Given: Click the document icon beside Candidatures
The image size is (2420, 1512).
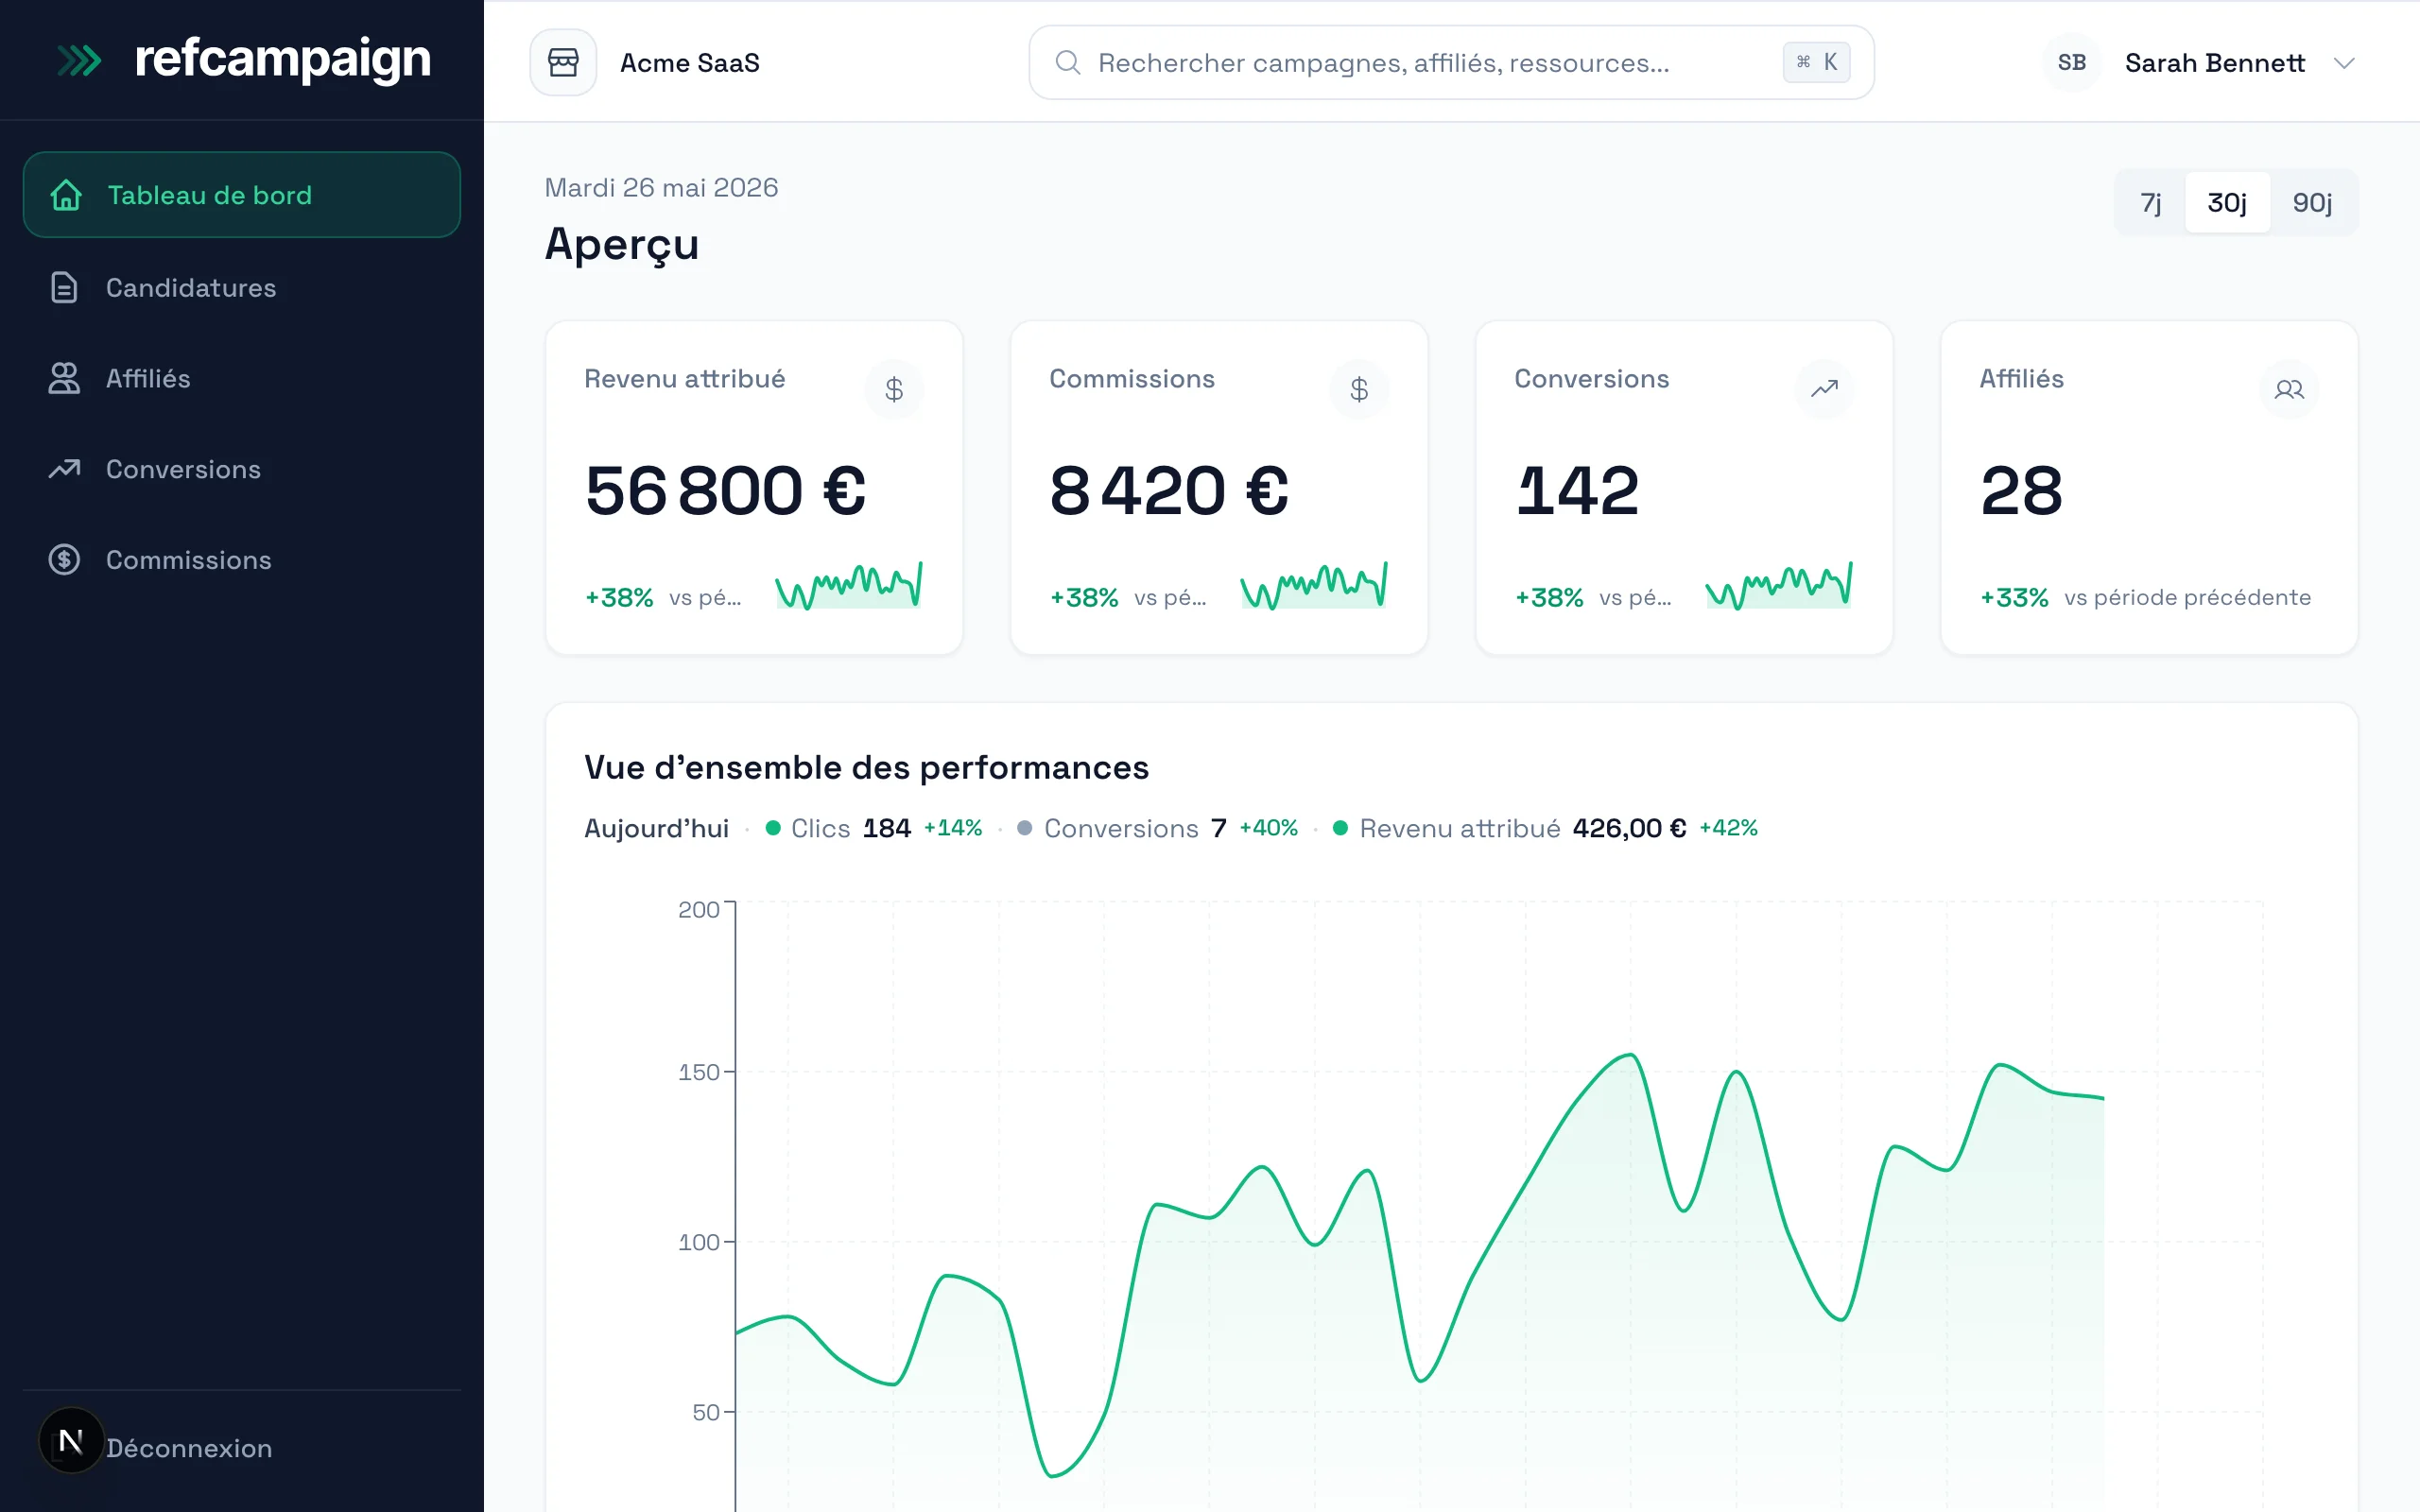Looking at the screenshot, I should (64, 288).
